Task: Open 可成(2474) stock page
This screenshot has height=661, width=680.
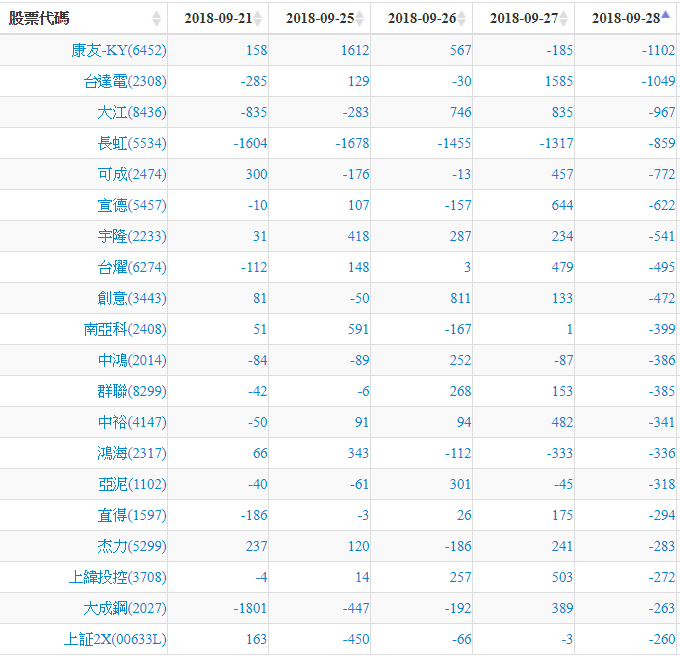Action: [x=132, y=175]
